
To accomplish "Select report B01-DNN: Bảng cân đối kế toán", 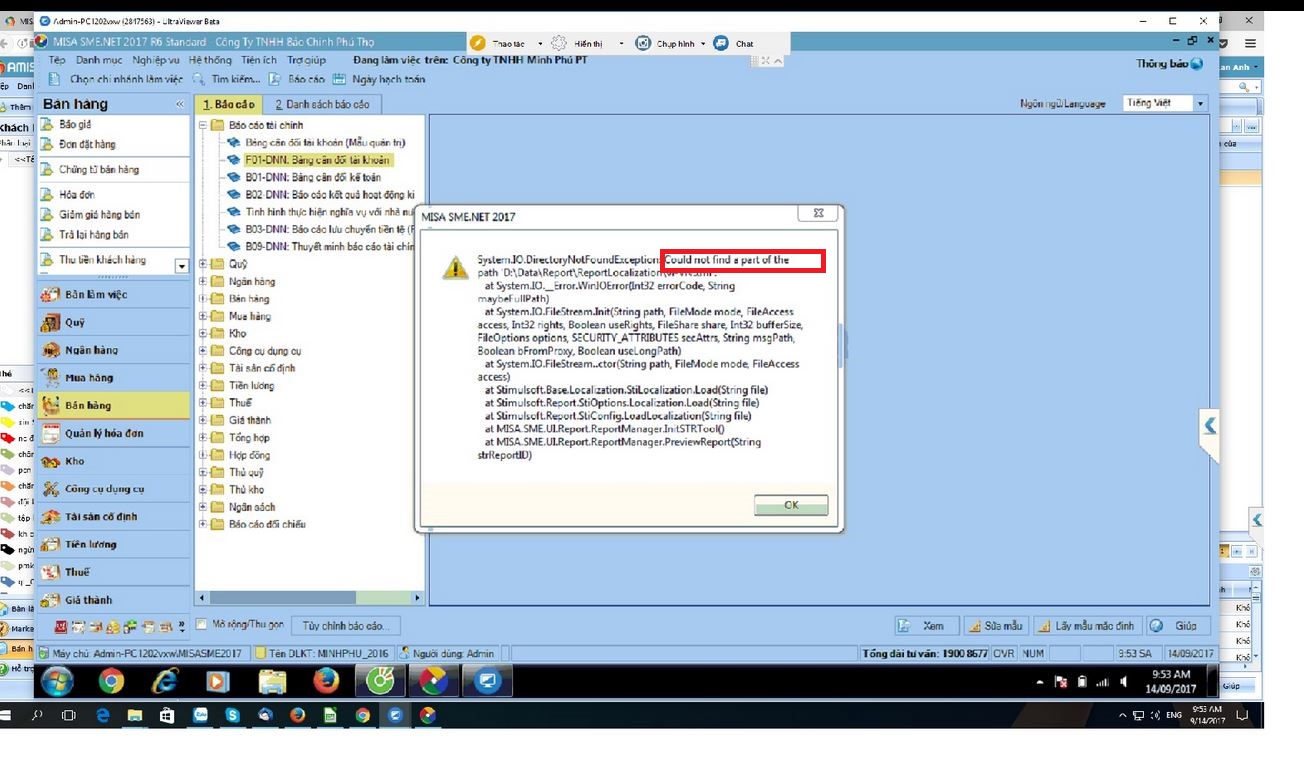I will click(312, 177).
